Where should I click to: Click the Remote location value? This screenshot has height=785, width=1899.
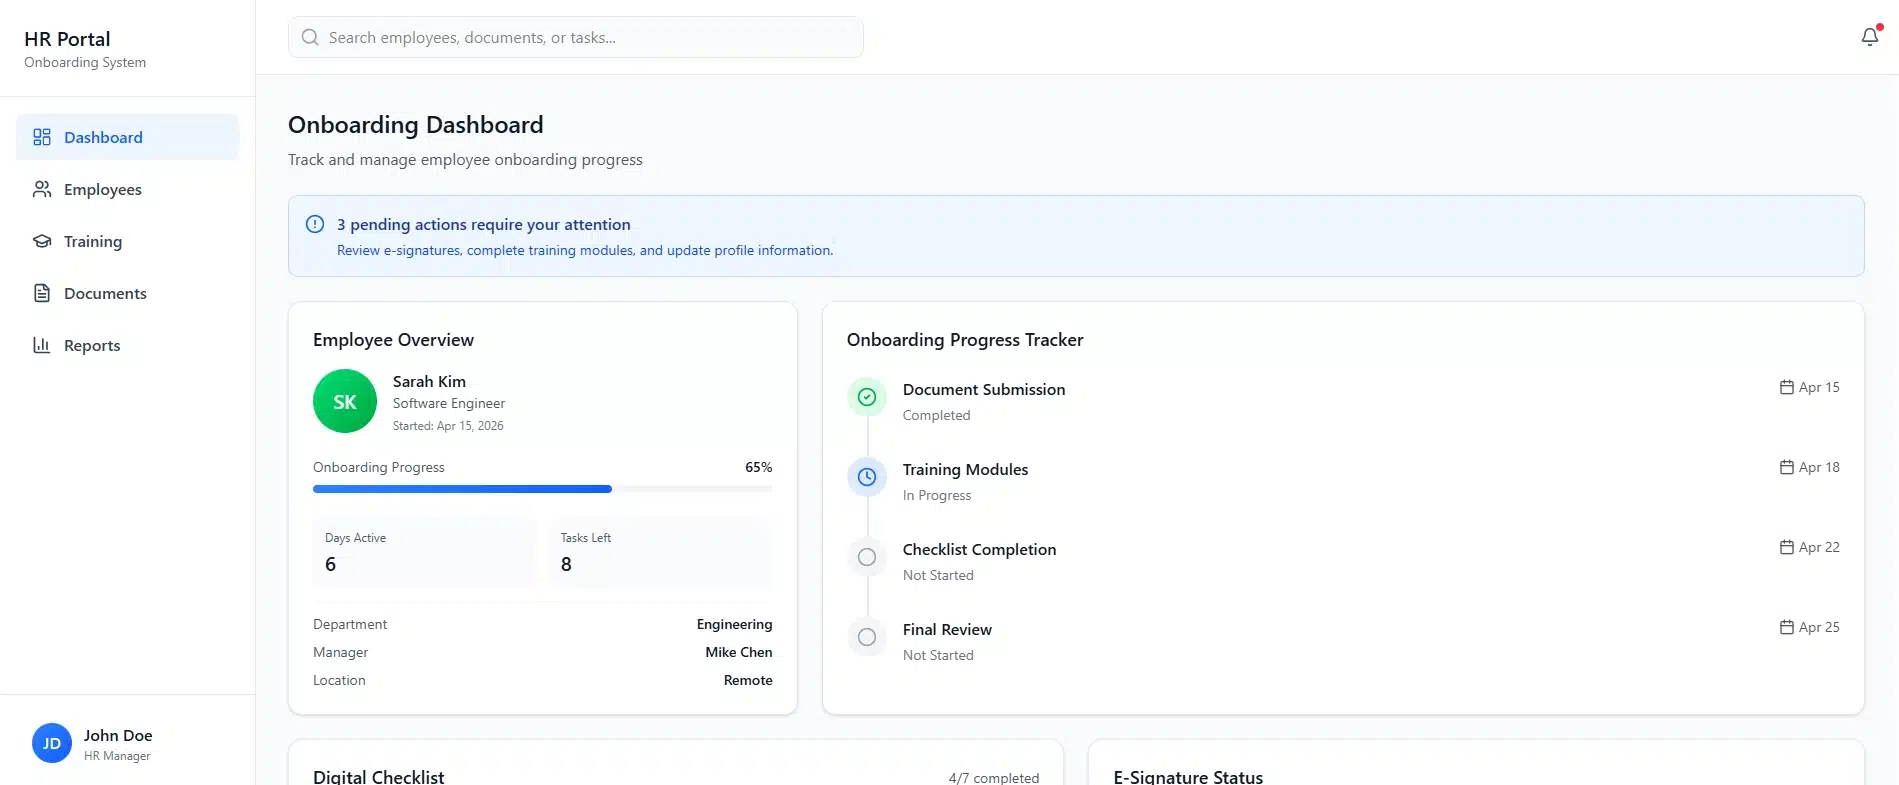[748, 680]
